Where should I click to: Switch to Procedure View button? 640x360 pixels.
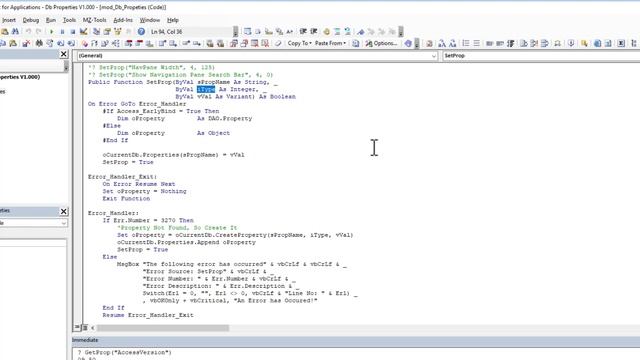coord(77,327)
